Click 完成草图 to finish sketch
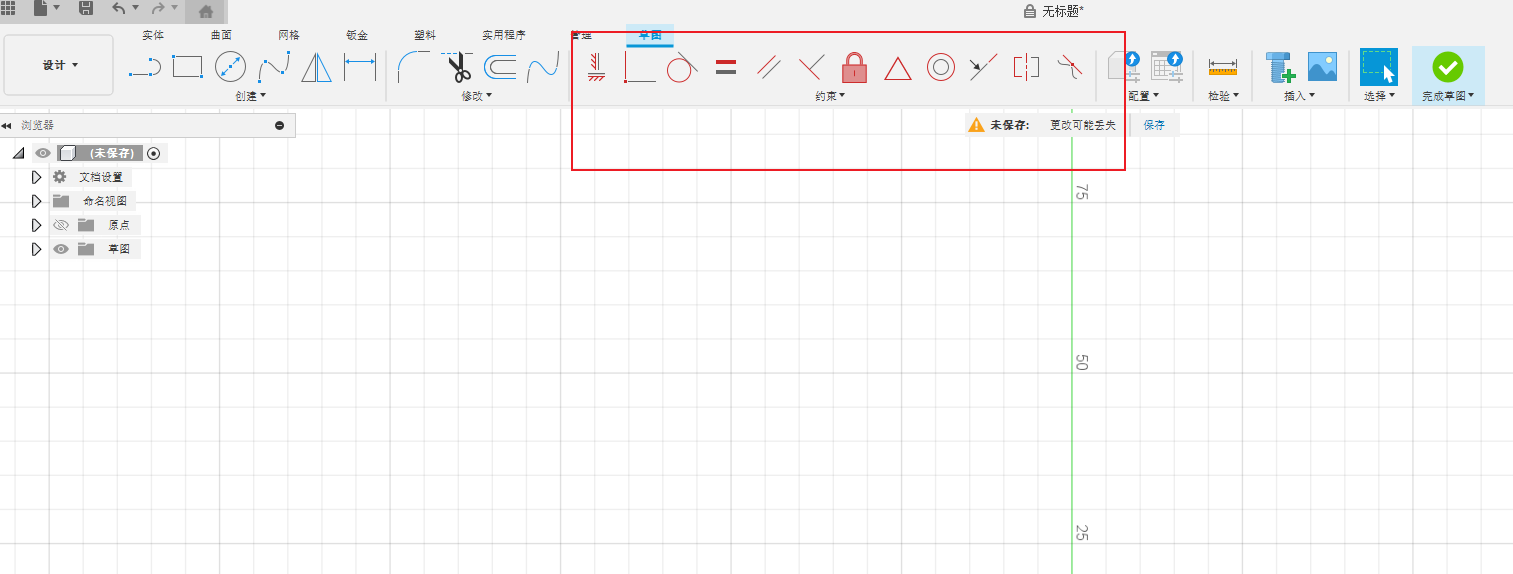Image resolution: width=1513 pixels, height=574 pixels. click(1447, 75)
